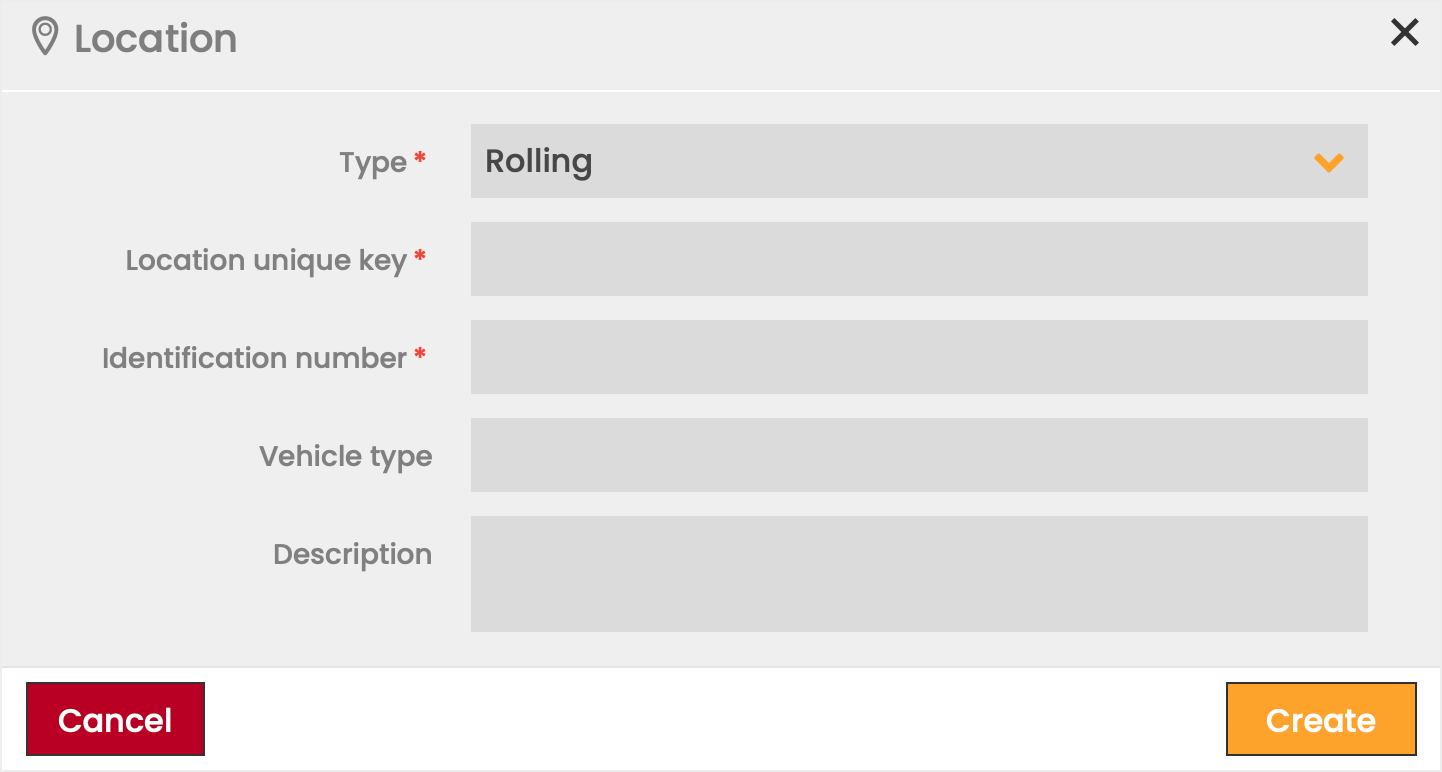The width and height of the screenshot is (1442, 772).
Task: Click the red asterisk beside Type
Action: (420, 158)
